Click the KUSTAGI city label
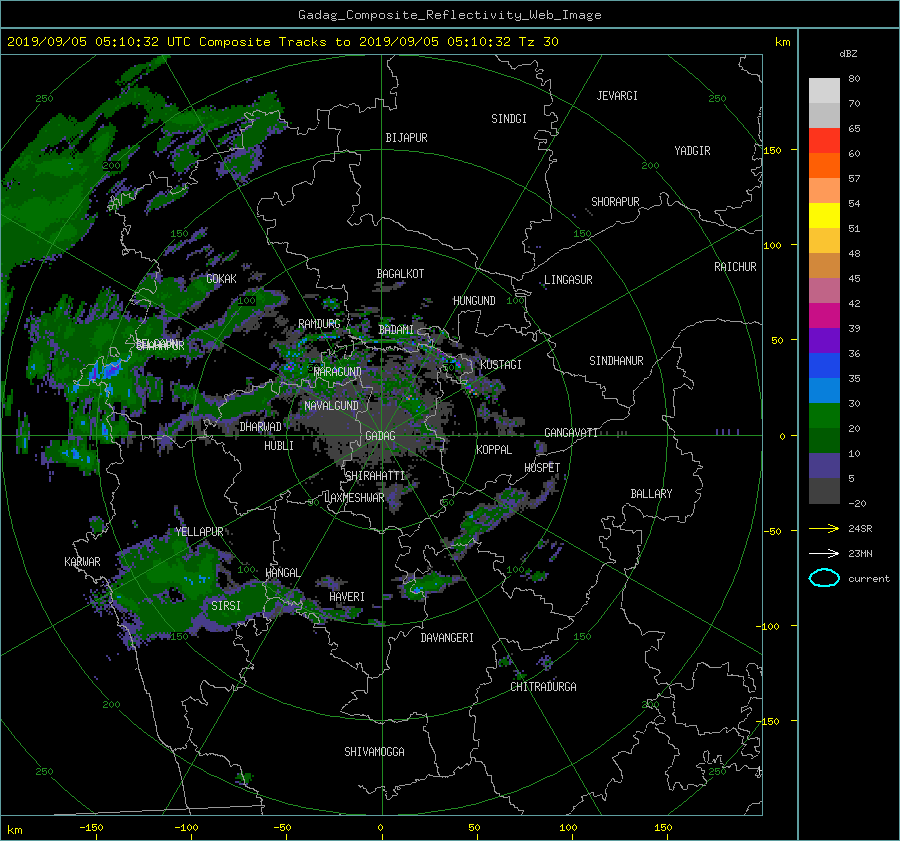Viewport: 900px width, 841px height. click(x=501, y=365)
